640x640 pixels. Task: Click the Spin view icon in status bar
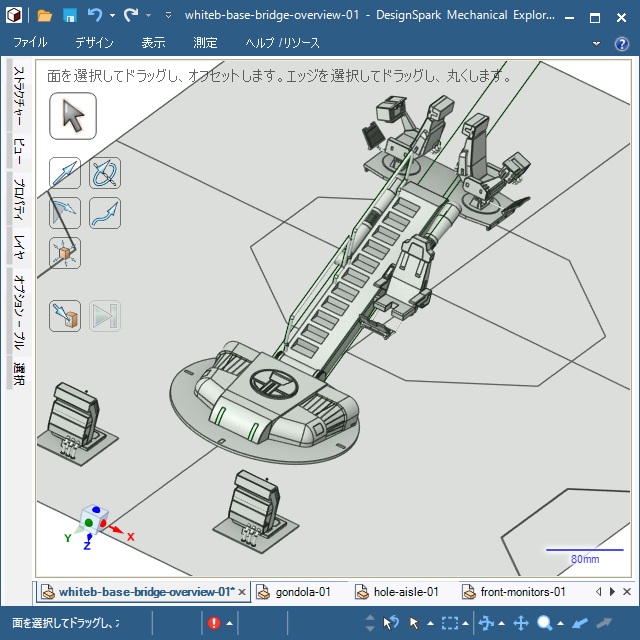[x=486, y=623]
